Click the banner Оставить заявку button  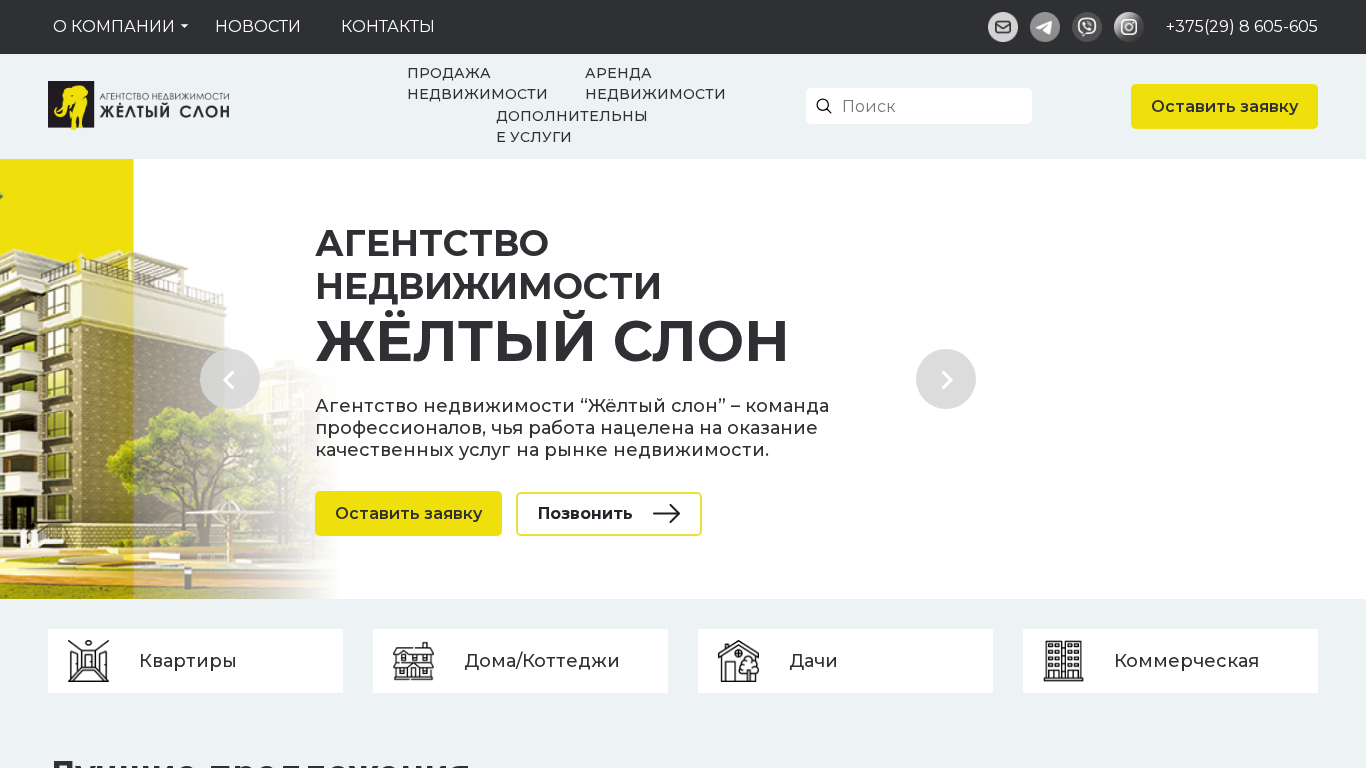point(408,513)
